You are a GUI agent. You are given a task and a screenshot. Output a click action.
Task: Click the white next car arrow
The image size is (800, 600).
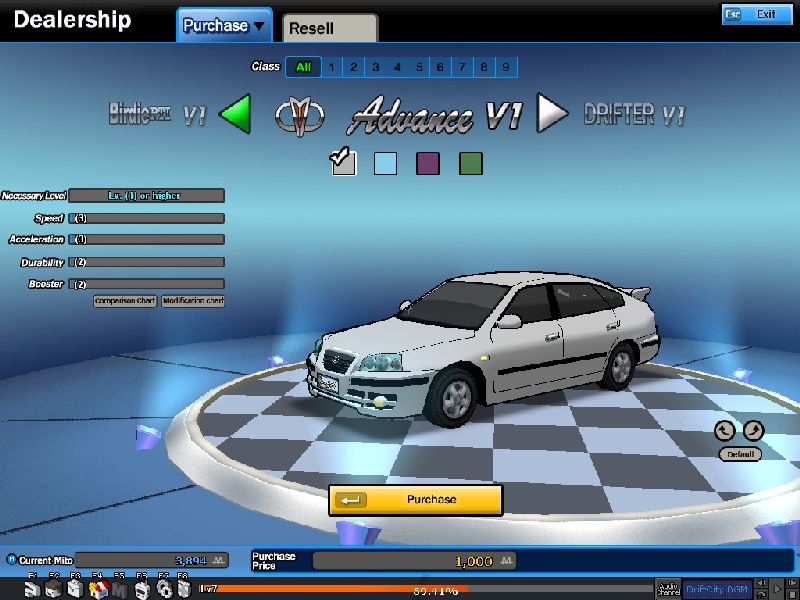551,114
